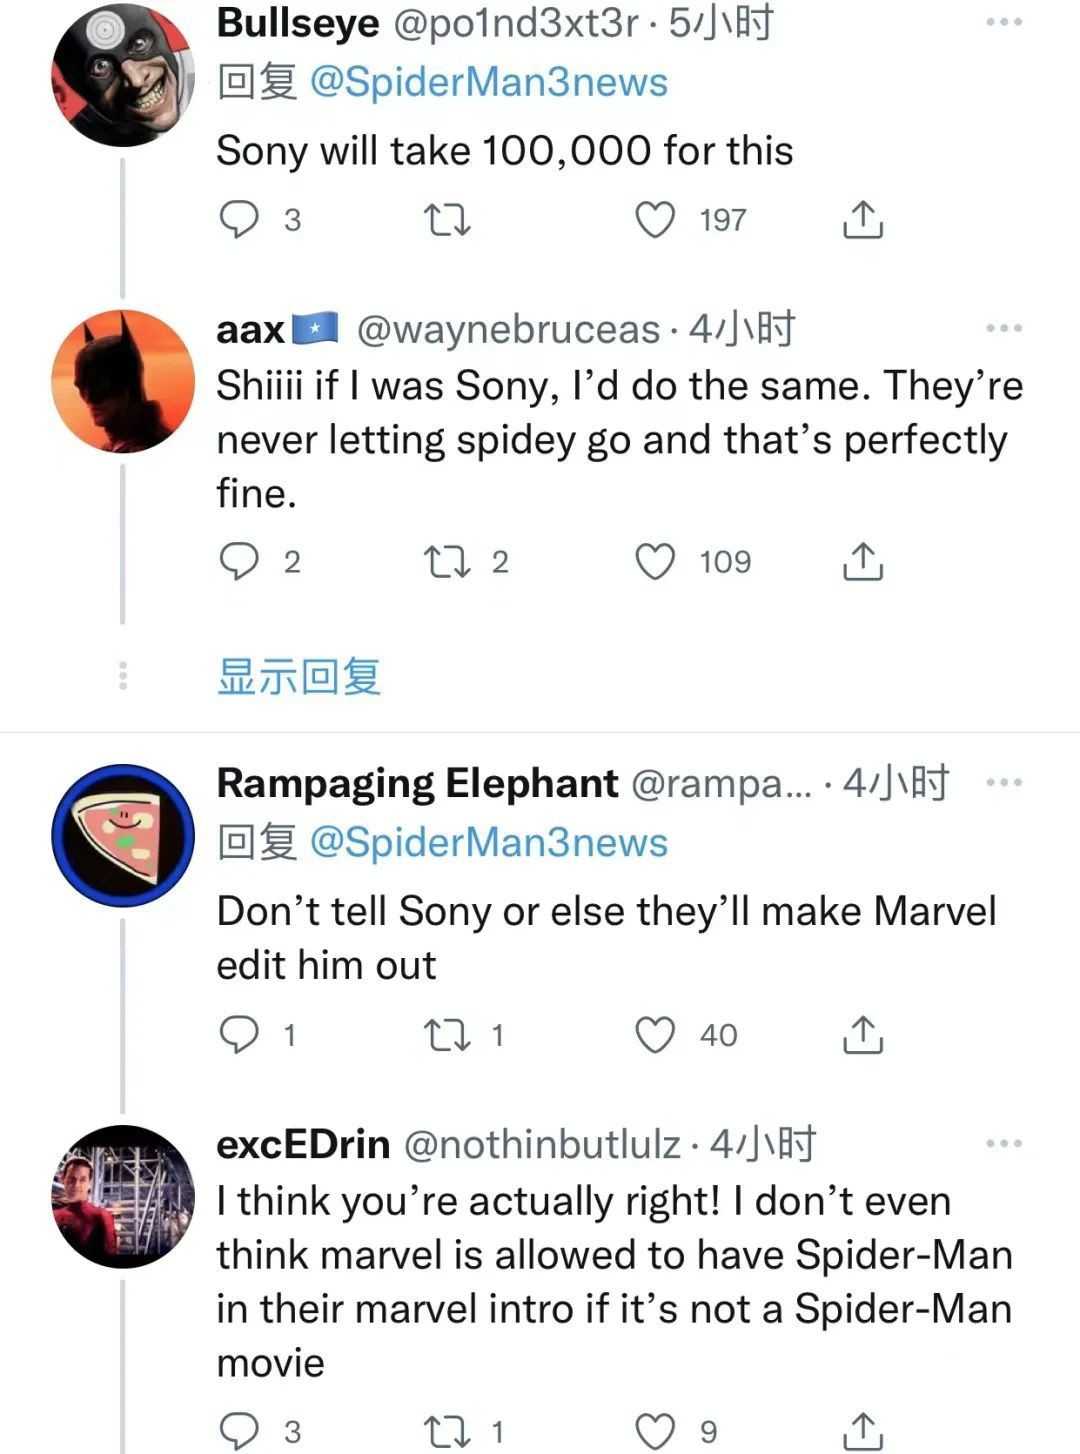Reply to Bullseye's Sony tweet
The height and width of the screenshot is (1454, 1080).
tap(239, 220)
